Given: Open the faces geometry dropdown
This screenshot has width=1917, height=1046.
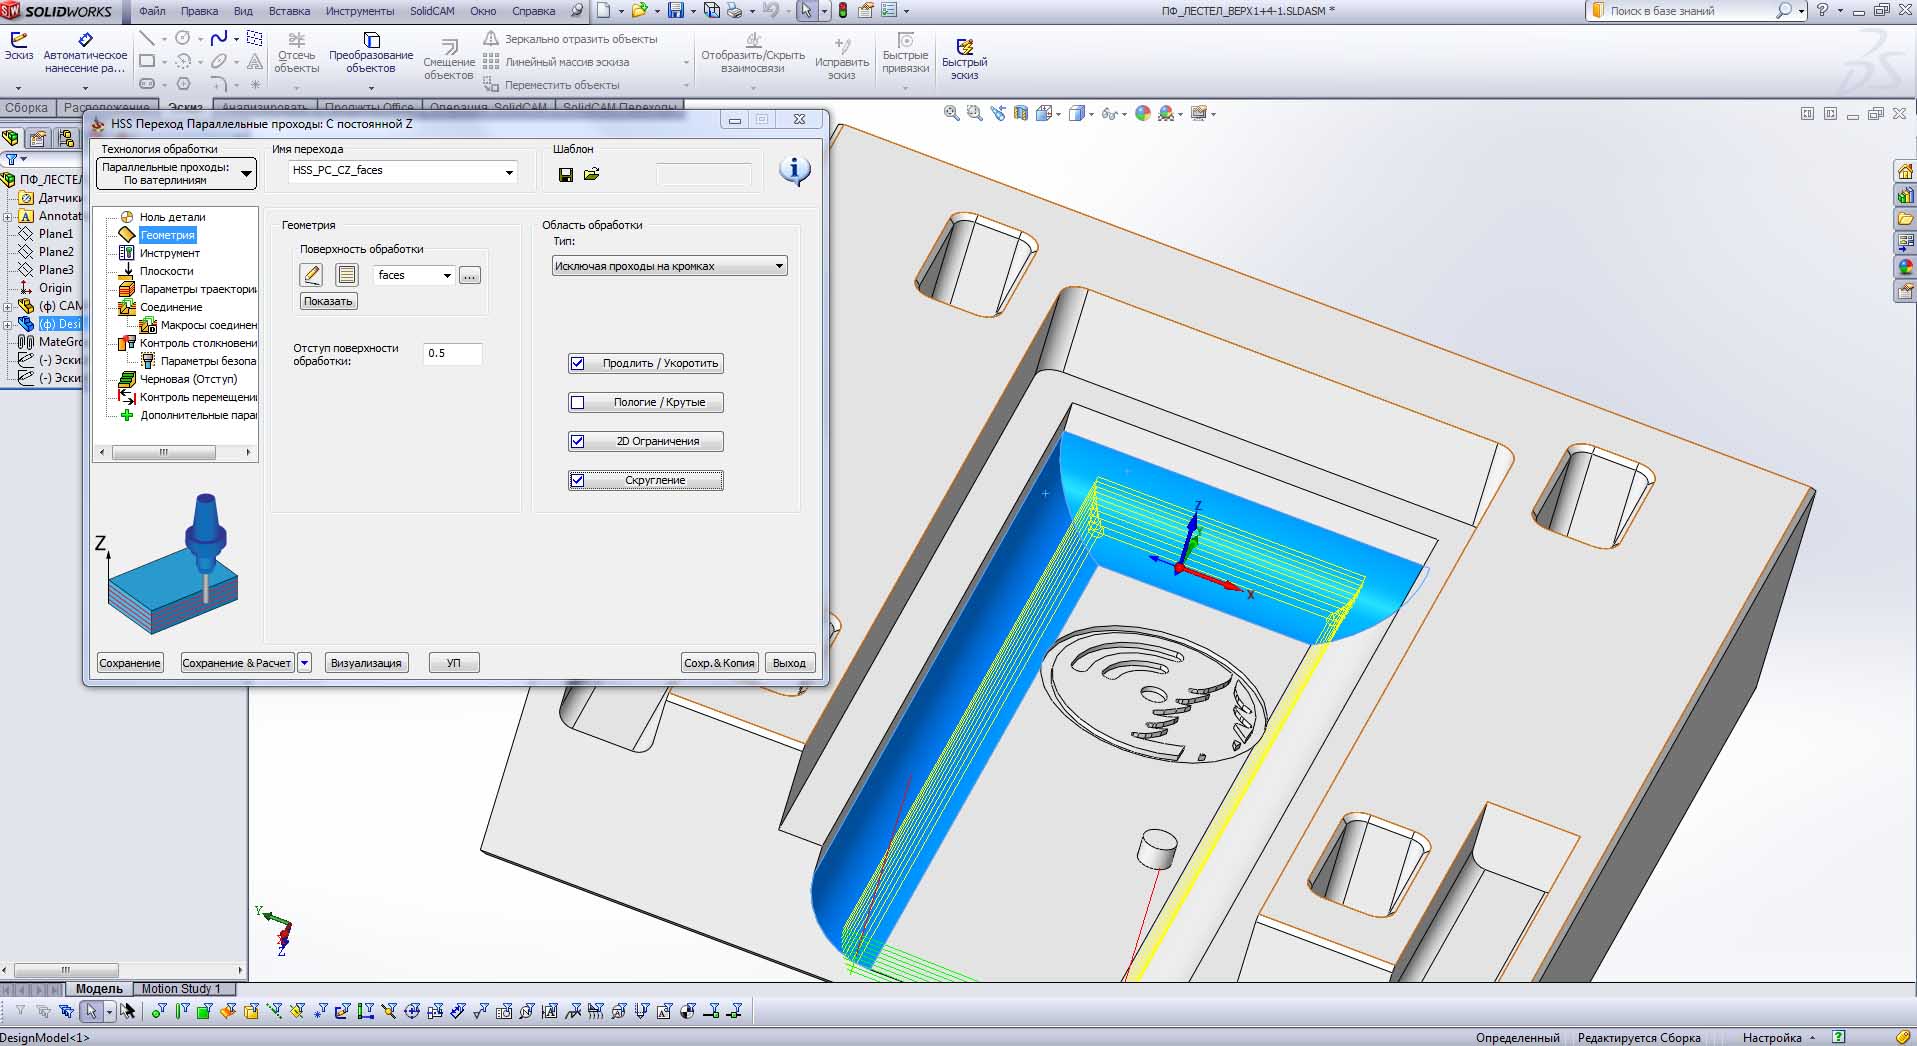Looking at the screenshot, I should pyautogui.click(x=446, y=275).
